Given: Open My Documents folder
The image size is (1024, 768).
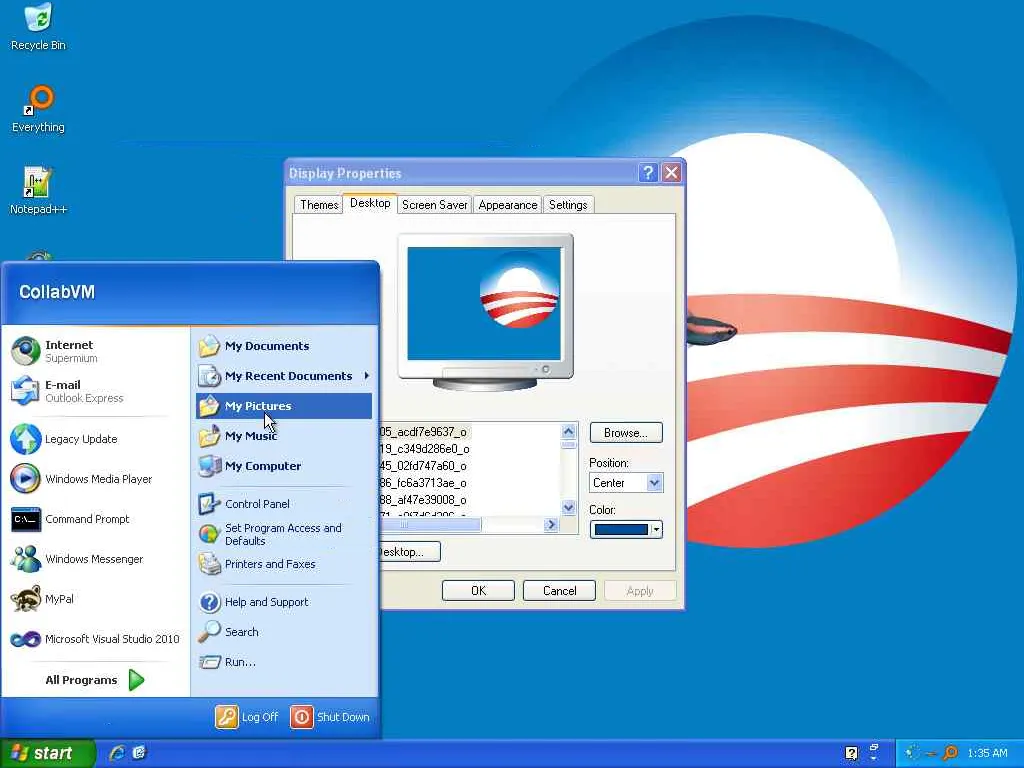Looking at the screenshot, I should click(284, 346).
